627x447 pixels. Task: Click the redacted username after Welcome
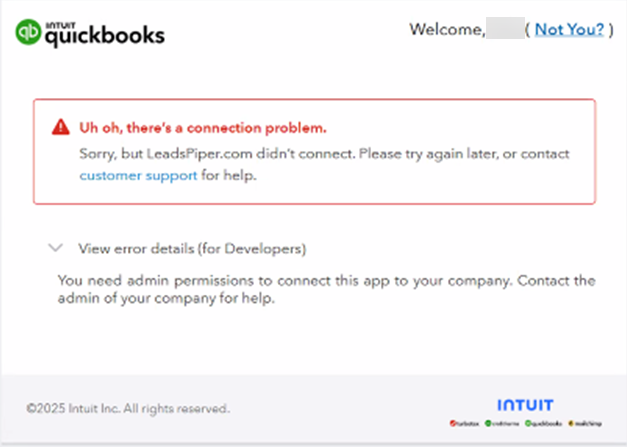(x=505, y=28)
